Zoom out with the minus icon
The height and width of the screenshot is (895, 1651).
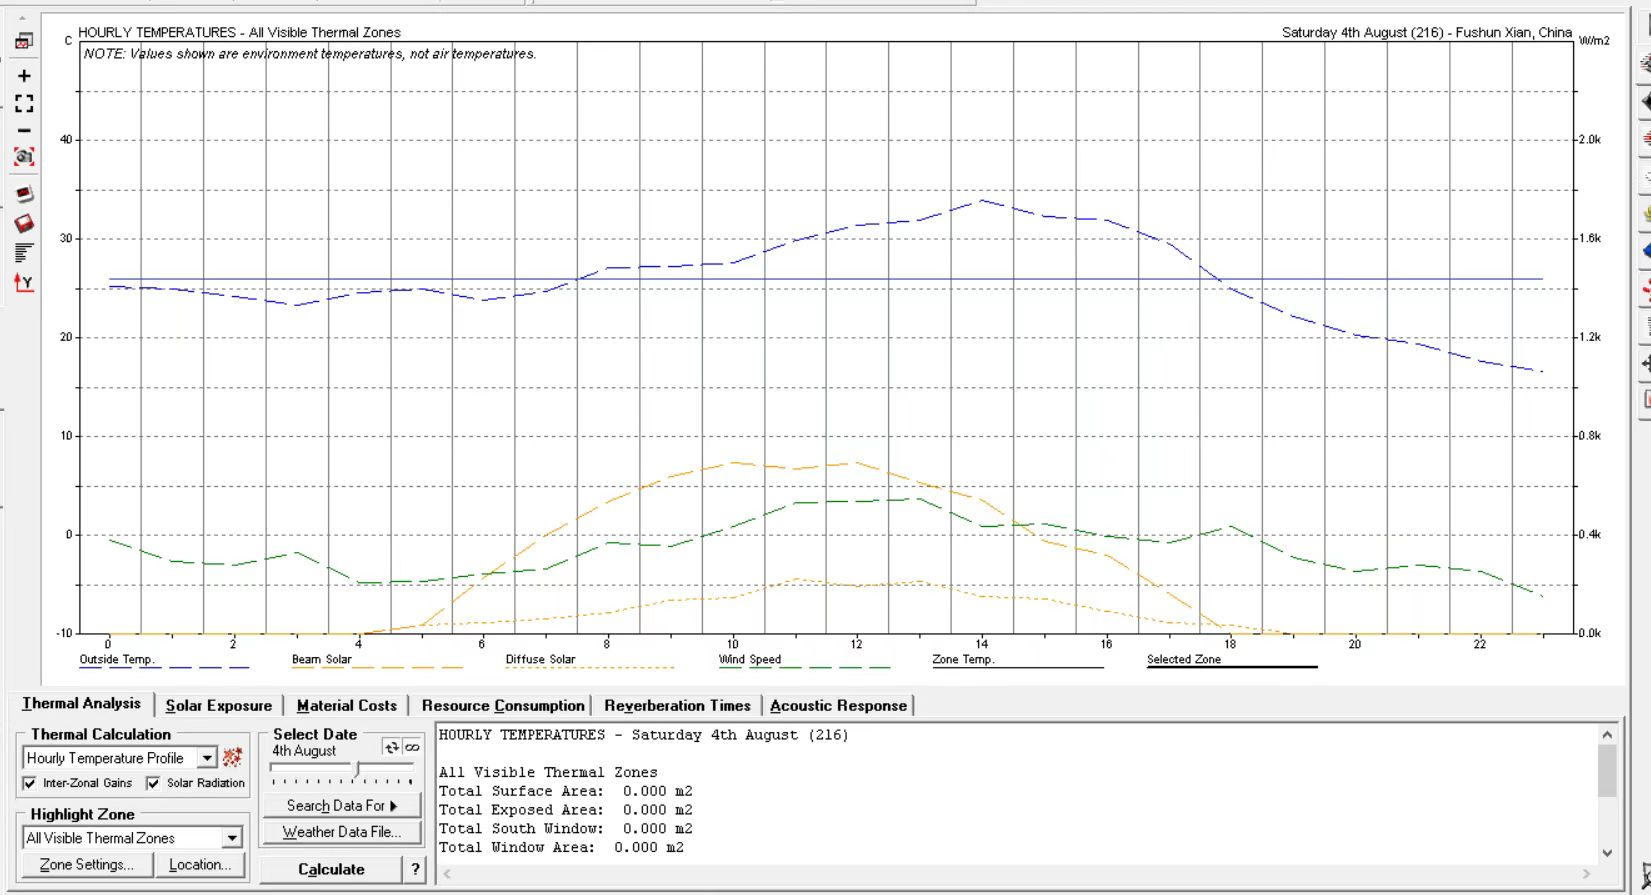point(24,130)
